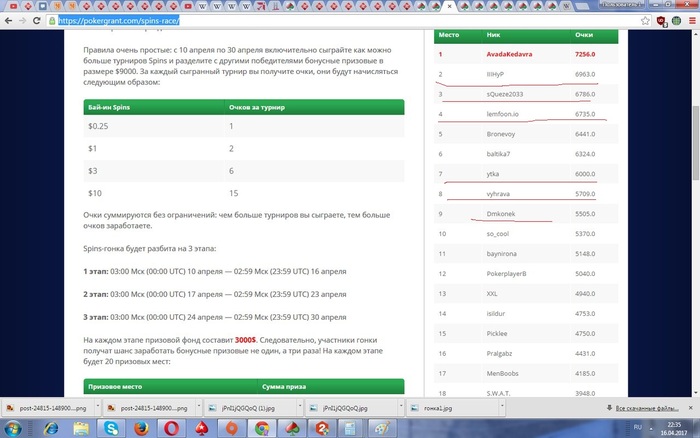Click score 7256.0 in the leaderboard

point(585,54)
